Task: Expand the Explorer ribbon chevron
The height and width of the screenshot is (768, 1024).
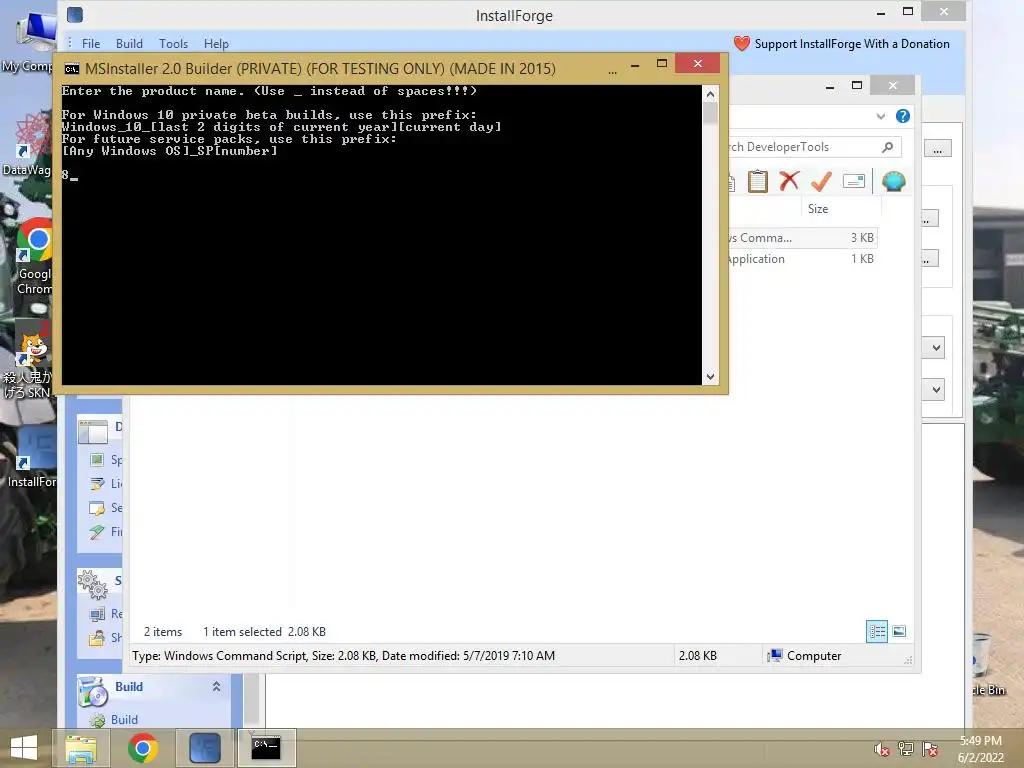Action: pyautogui.click(x=880, y=116)
